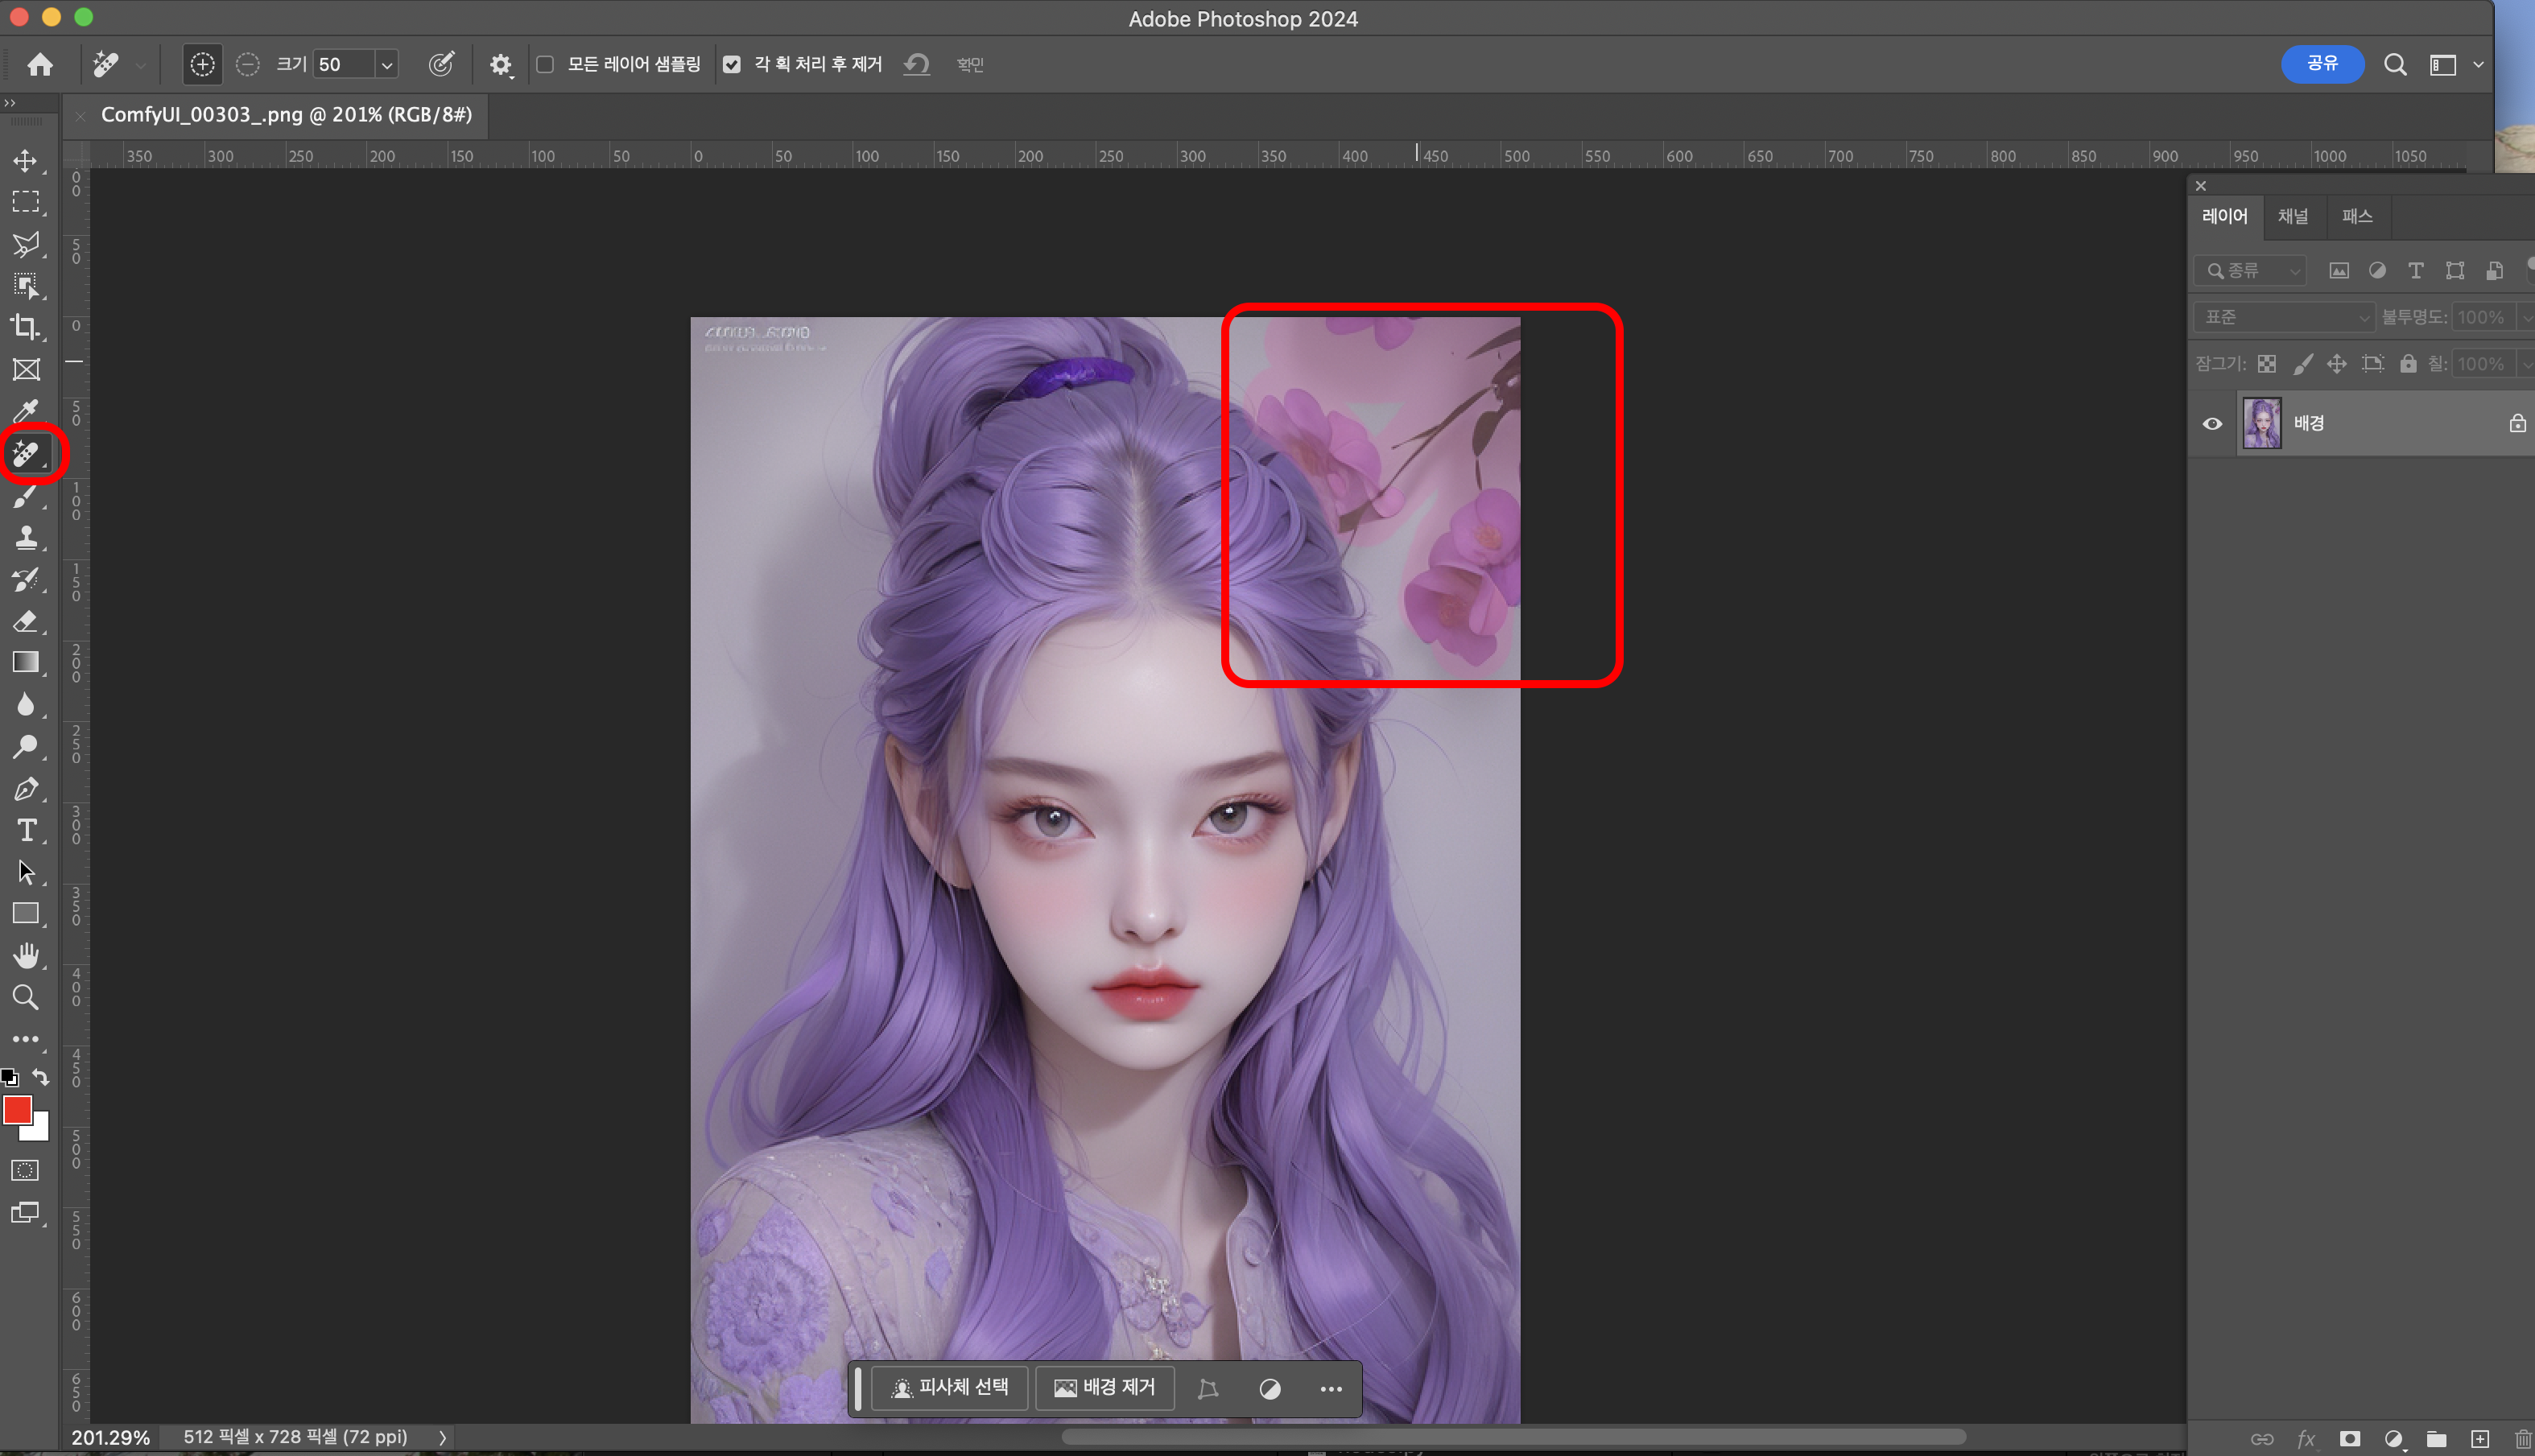Click the 배경 제거 button

coord(1104,1388)
